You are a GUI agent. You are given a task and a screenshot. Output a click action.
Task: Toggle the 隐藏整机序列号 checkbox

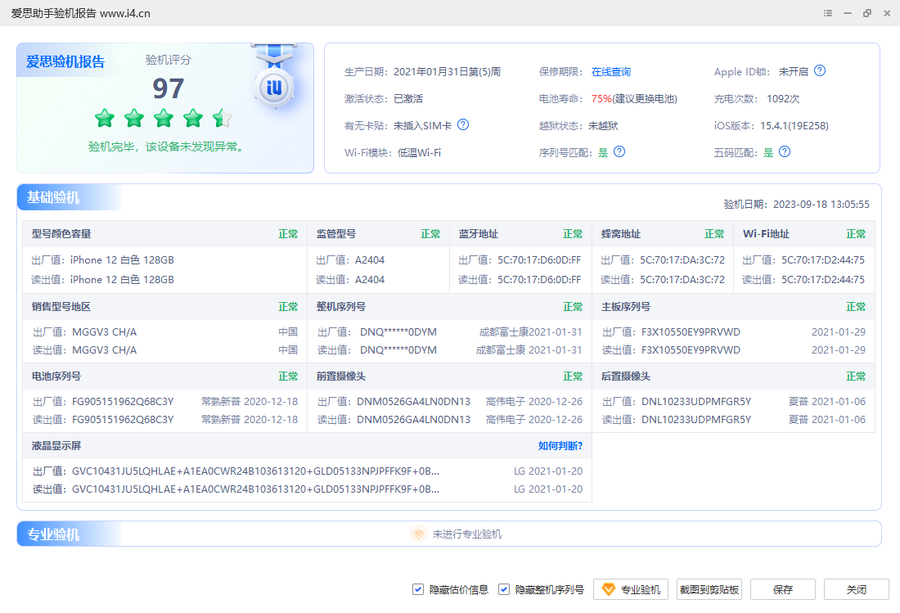point(503,589)
